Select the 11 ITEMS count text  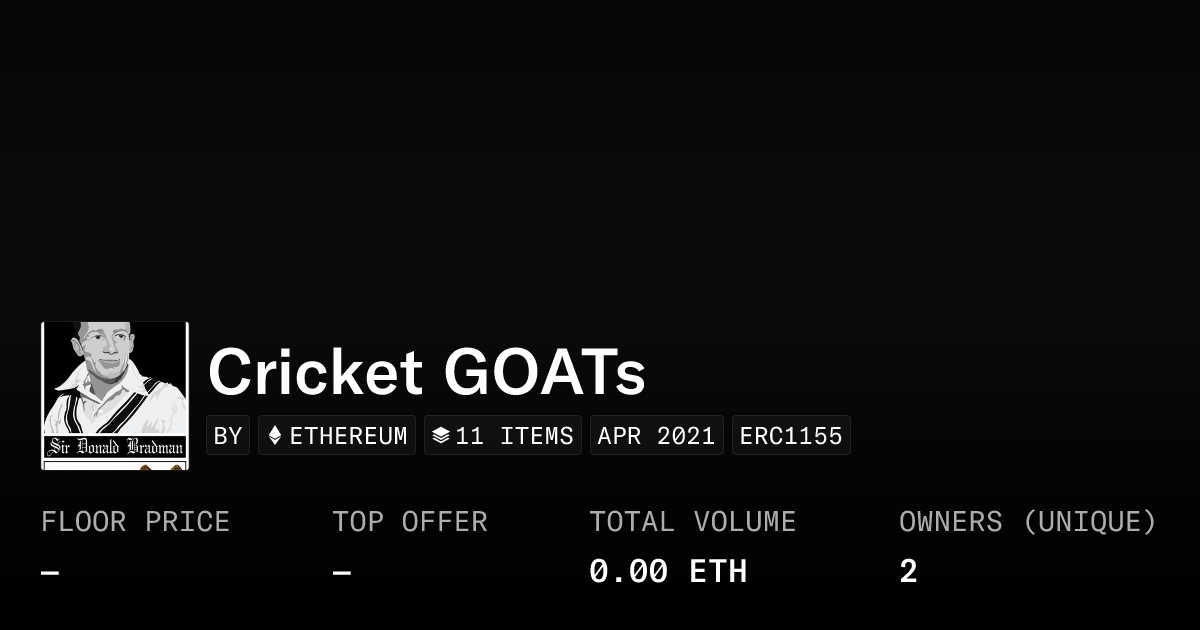(514, 436)
